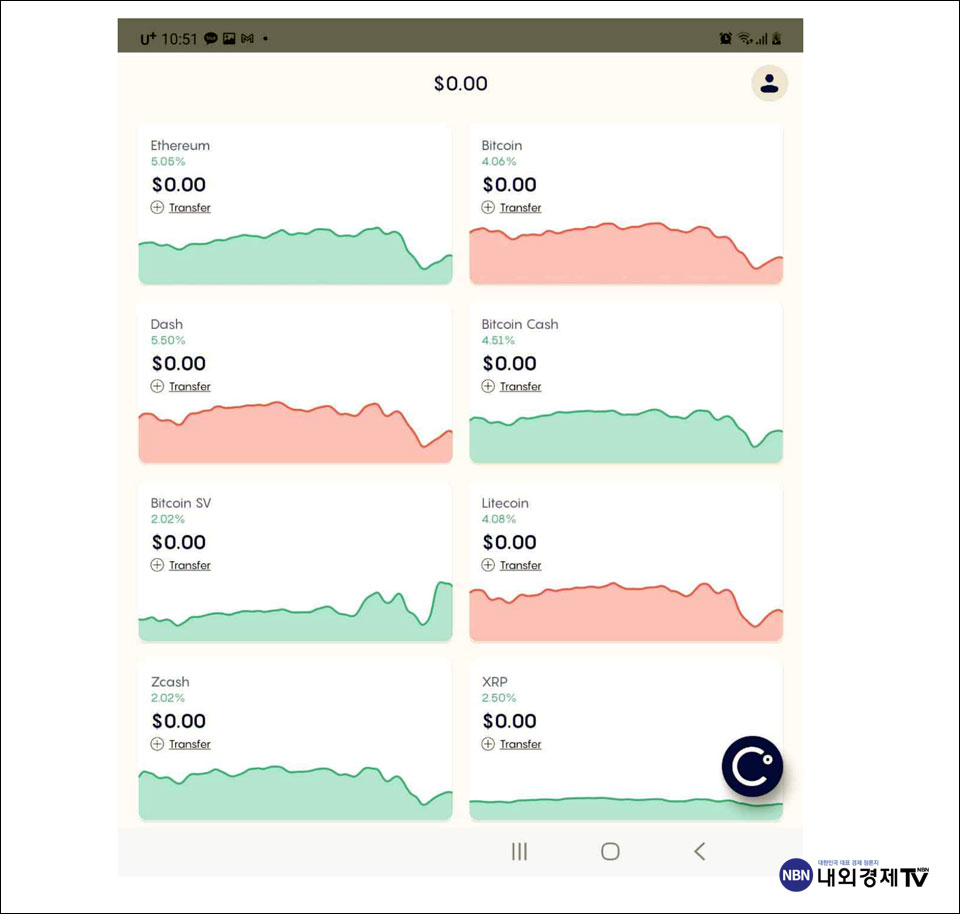Tap the total balance $0.00 header
Viewport: 960px width, 914px height.
tap(461, 84)
